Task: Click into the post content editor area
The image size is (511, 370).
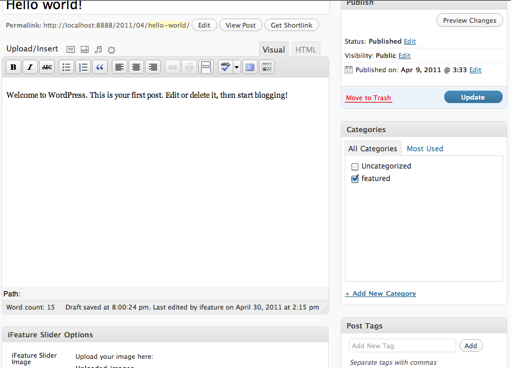Action: coord(166,183)
